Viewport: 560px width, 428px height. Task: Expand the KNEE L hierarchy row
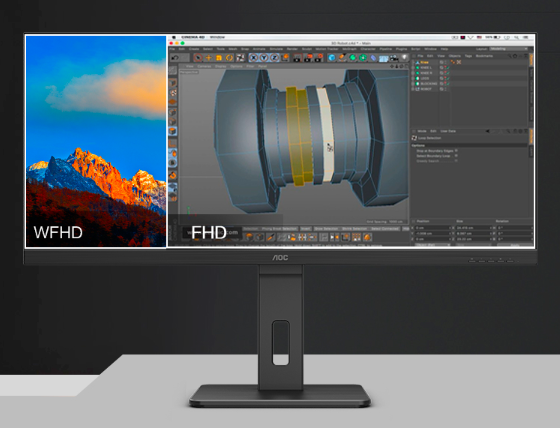413,68
